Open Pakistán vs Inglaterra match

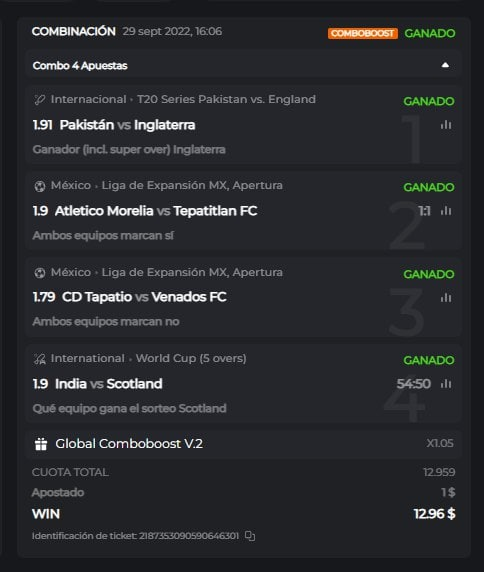pyautogui.click(x=127, y=125)
